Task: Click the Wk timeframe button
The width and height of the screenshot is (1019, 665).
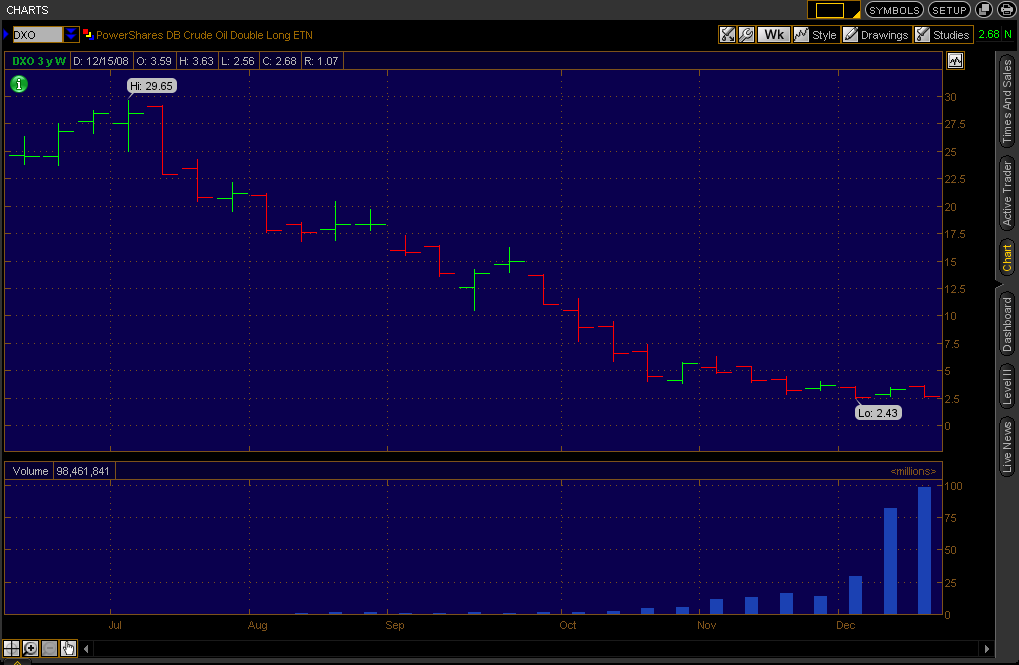Action: pyautogui.click(x=773, y=34)
